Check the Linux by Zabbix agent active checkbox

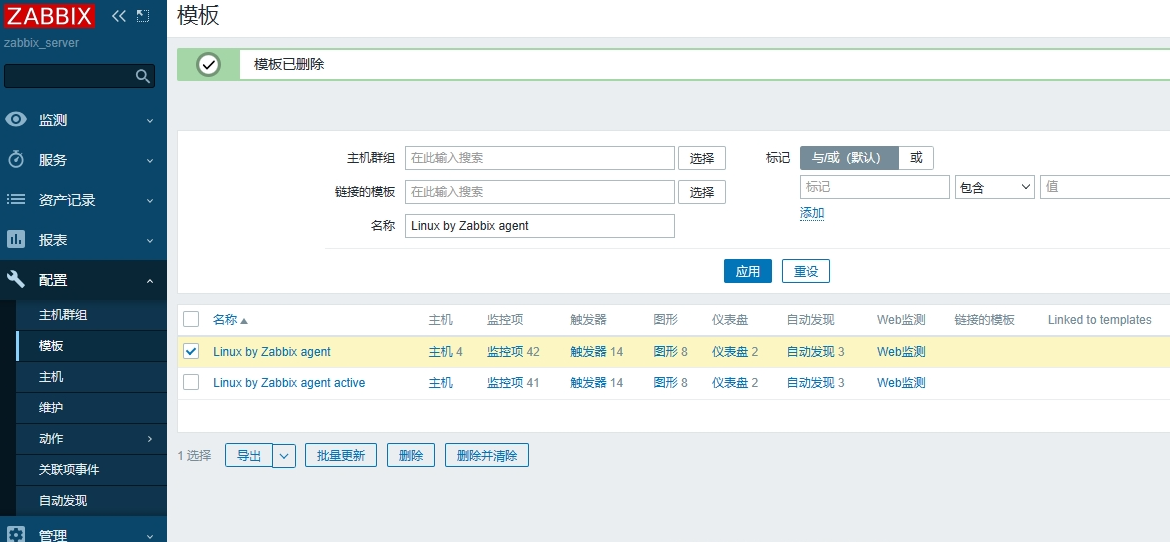click(191, 382)
